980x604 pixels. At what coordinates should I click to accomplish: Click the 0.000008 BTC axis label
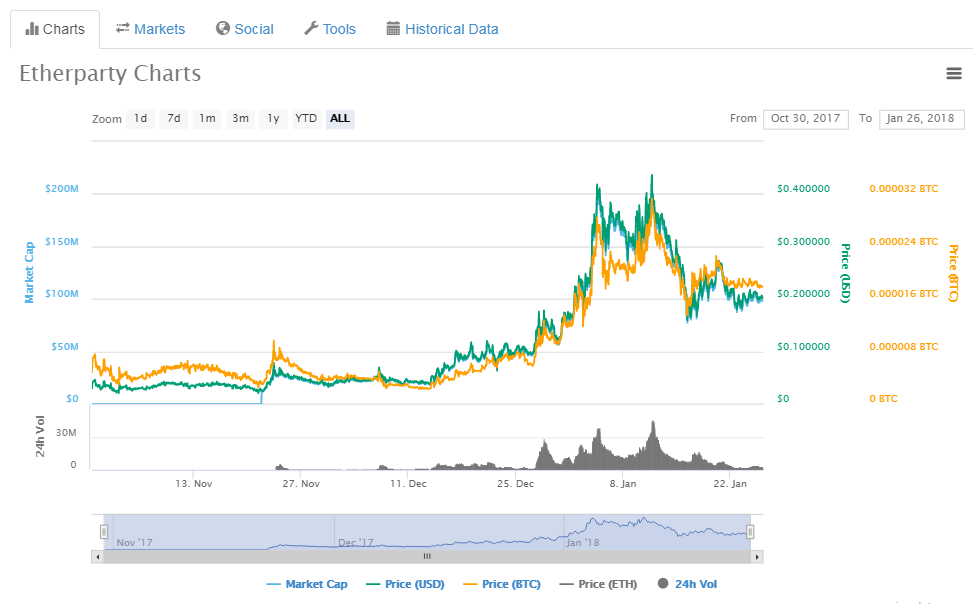904,347
